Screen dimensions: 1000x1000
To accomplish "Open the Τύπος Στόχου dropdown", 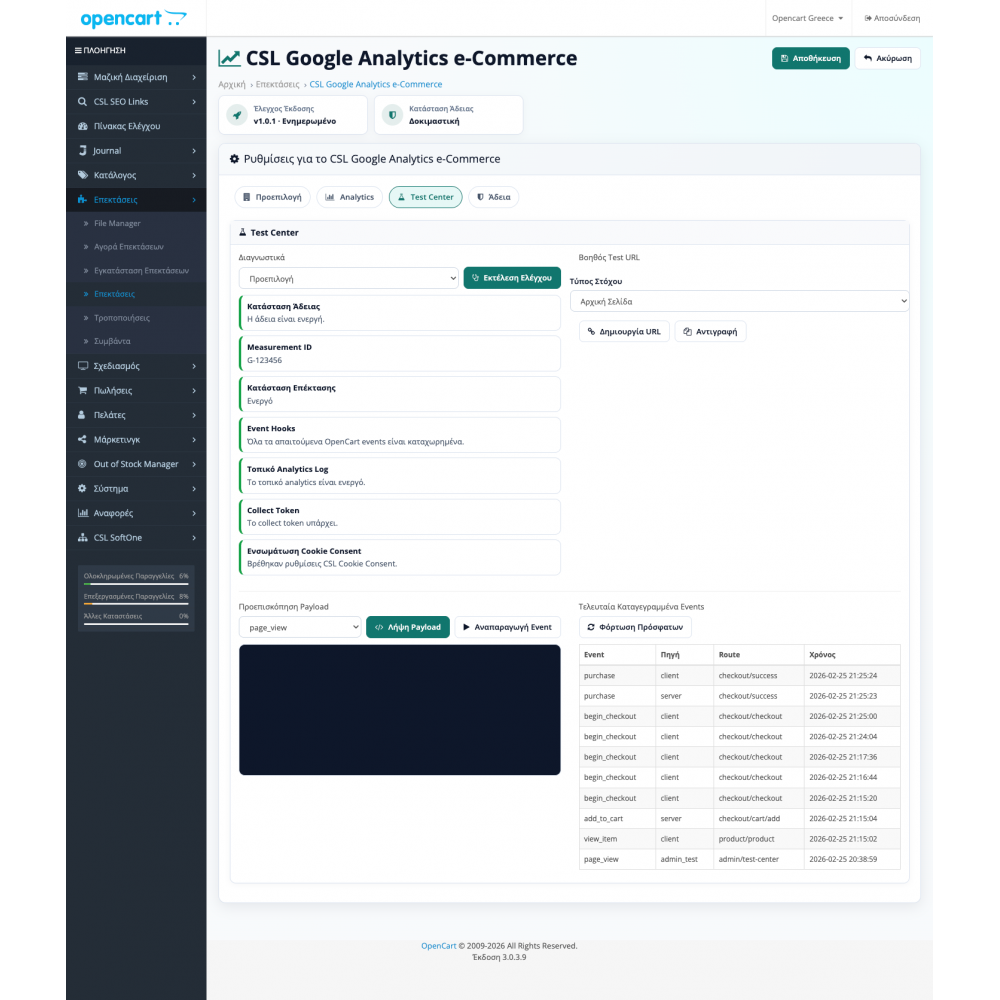I will click(x=739, y=301).
